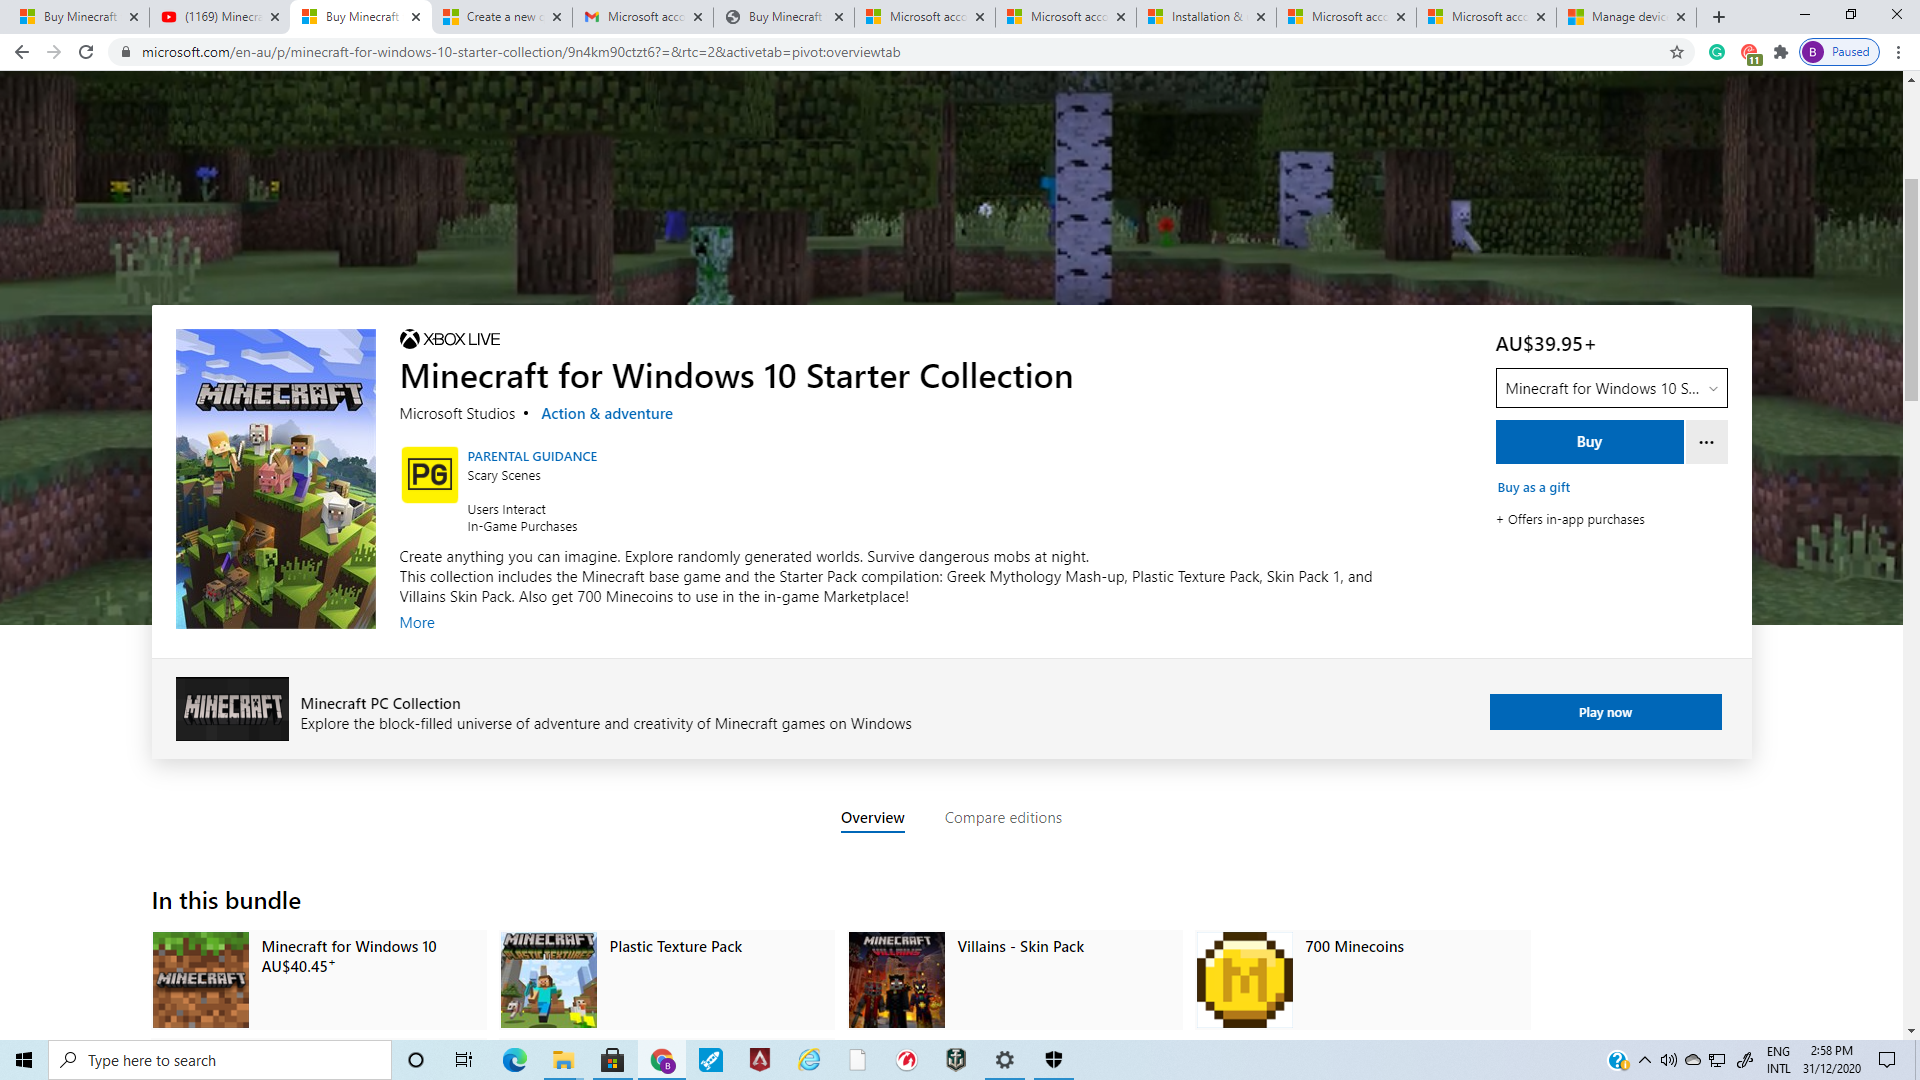Open the more options ellipsis button
Image resolution: width=1920 pixels, height=1080 pixels.
(1706, 442)
